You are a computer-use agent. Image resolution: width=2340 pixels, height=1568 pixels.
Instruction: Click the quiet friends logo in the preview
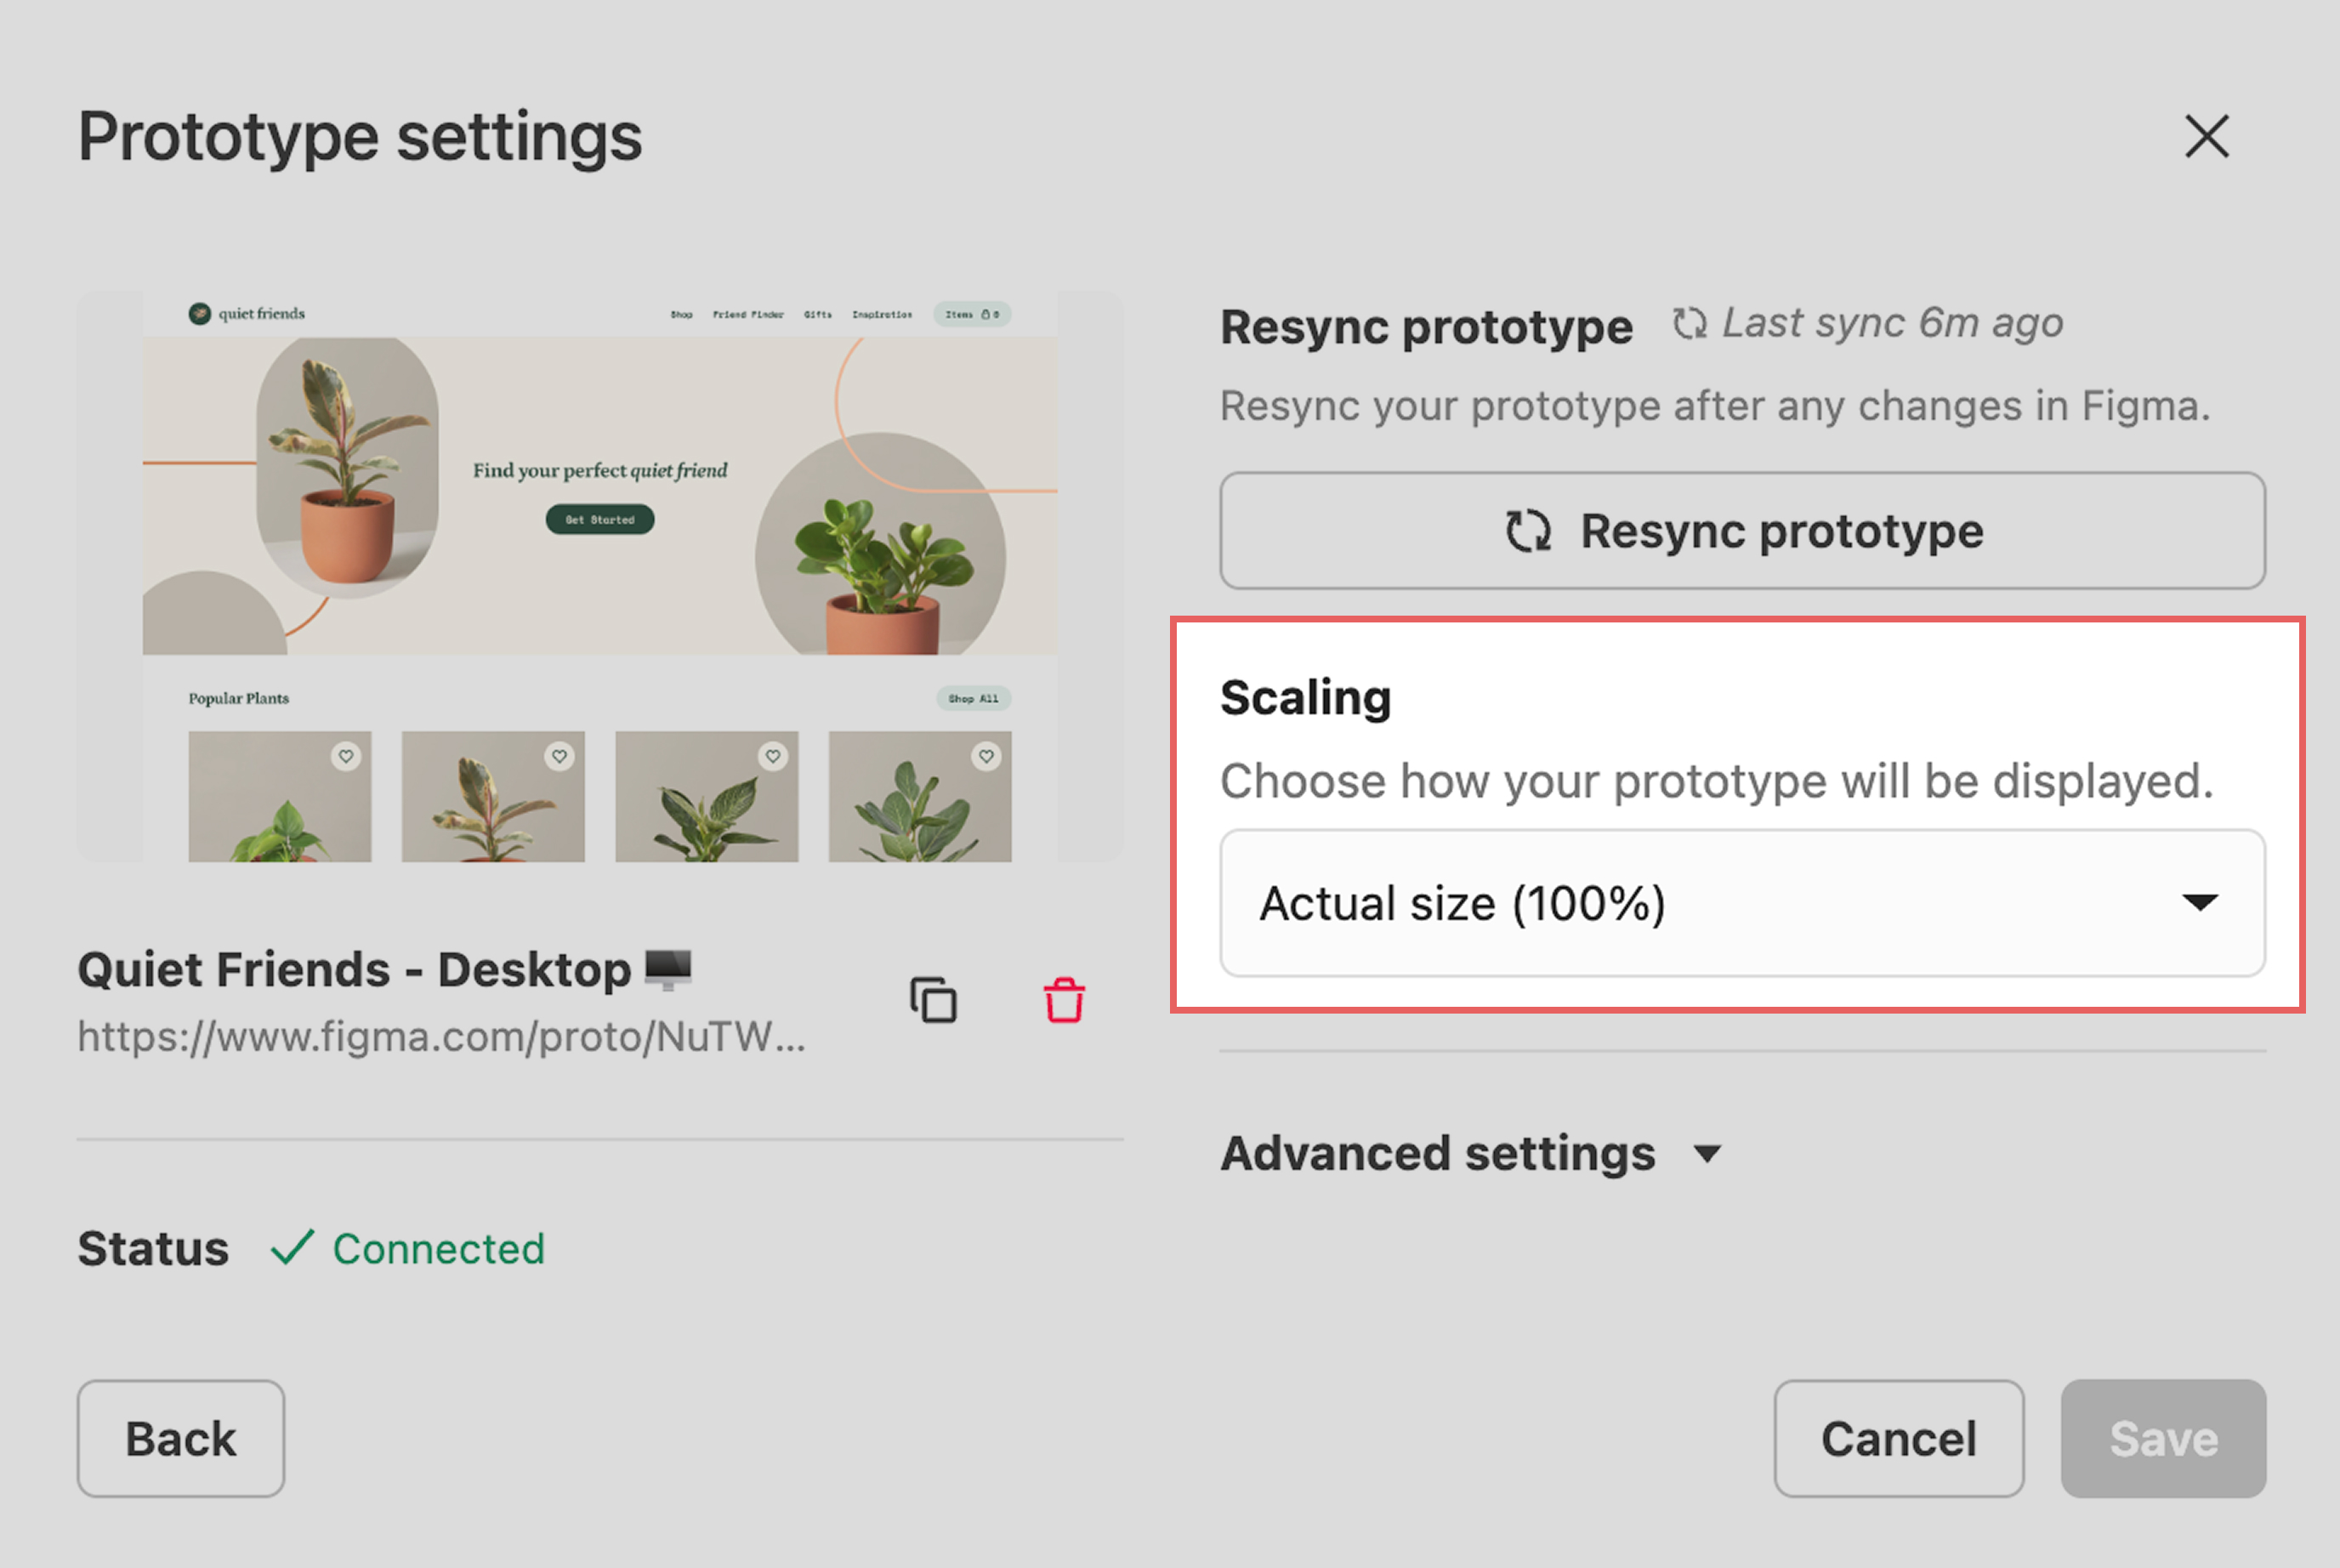point(247,314)
